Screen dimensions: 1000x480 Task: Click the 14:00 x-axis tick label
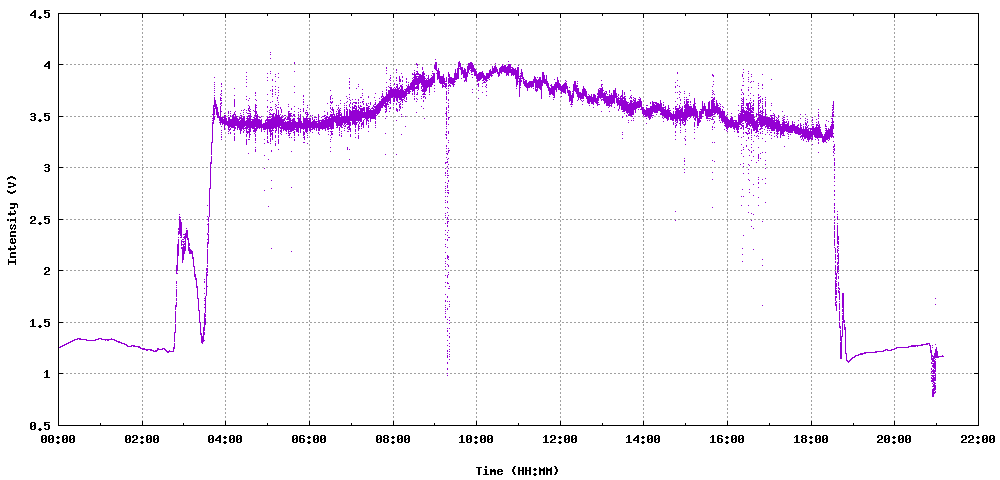tap(643, 439)
